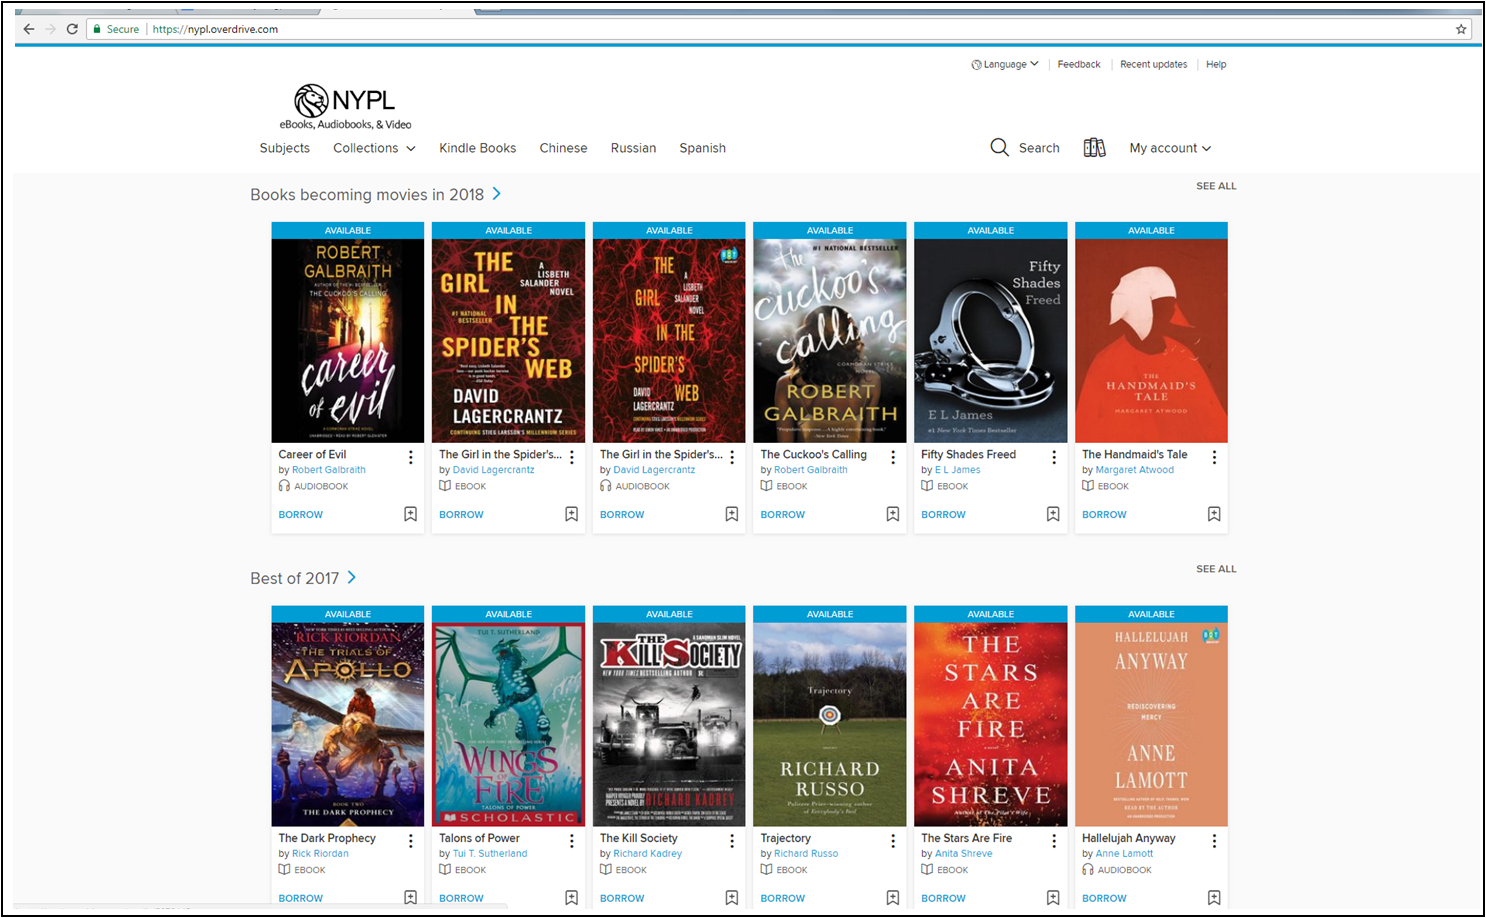Open the Help page
This screenshot has width=1486, height=918.
pos(1216,64)
